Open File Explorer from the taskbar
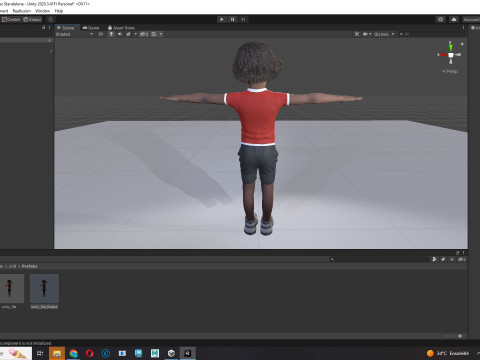 [x=57, y=353]
